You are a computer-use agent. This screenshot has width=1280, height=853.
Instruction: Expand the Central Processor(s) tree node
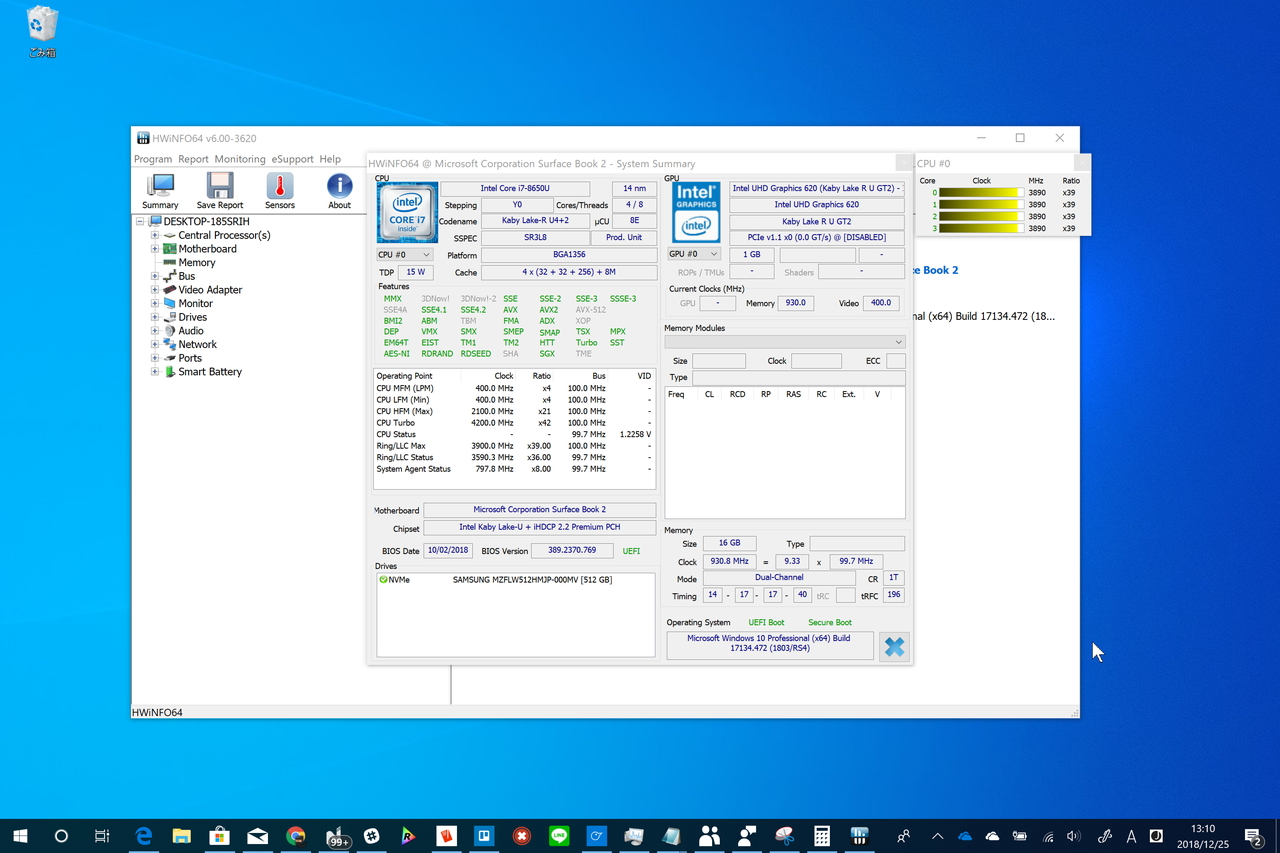153,235
